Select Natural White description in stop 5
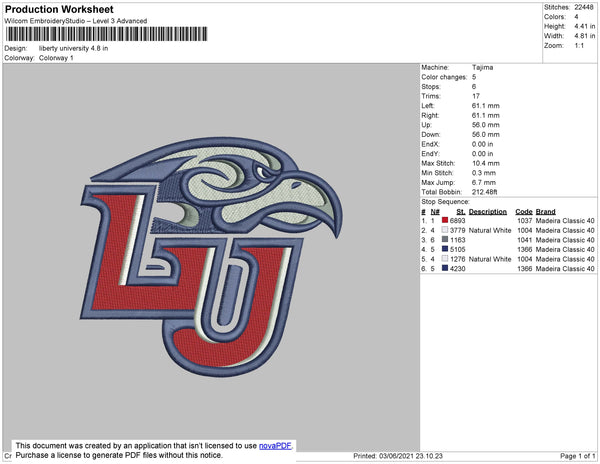Viewport: 600px width, 464px height. point(490,259)
